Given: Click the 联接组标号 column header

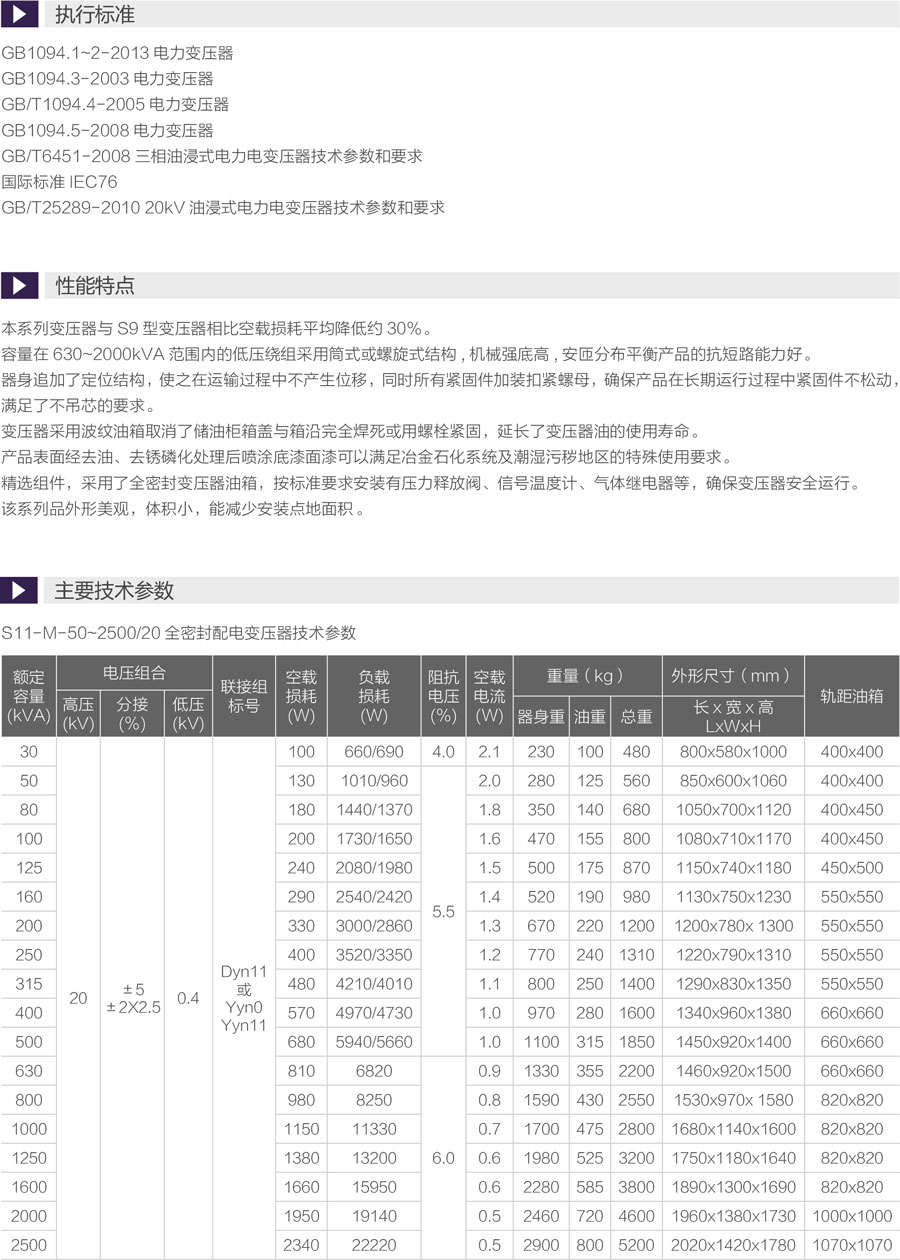Looking at the screenshot, I should (243, 696).
